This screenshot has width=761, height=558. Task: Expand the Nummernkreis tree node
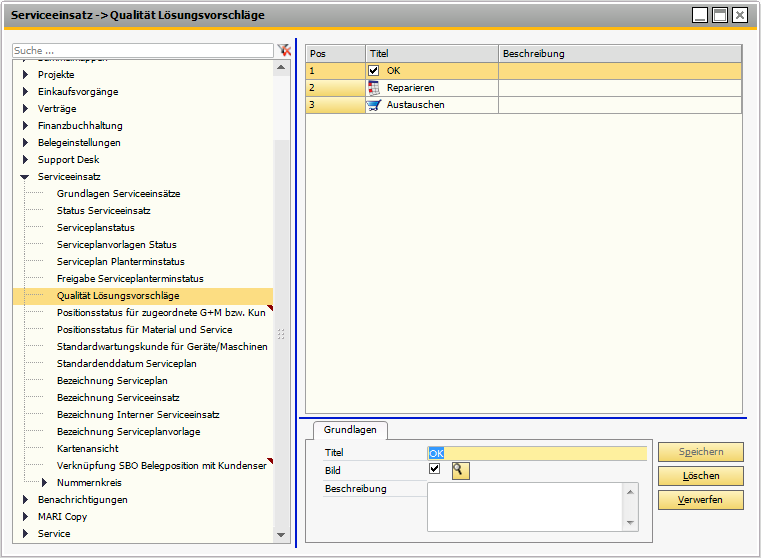click(x=46, y=483)
